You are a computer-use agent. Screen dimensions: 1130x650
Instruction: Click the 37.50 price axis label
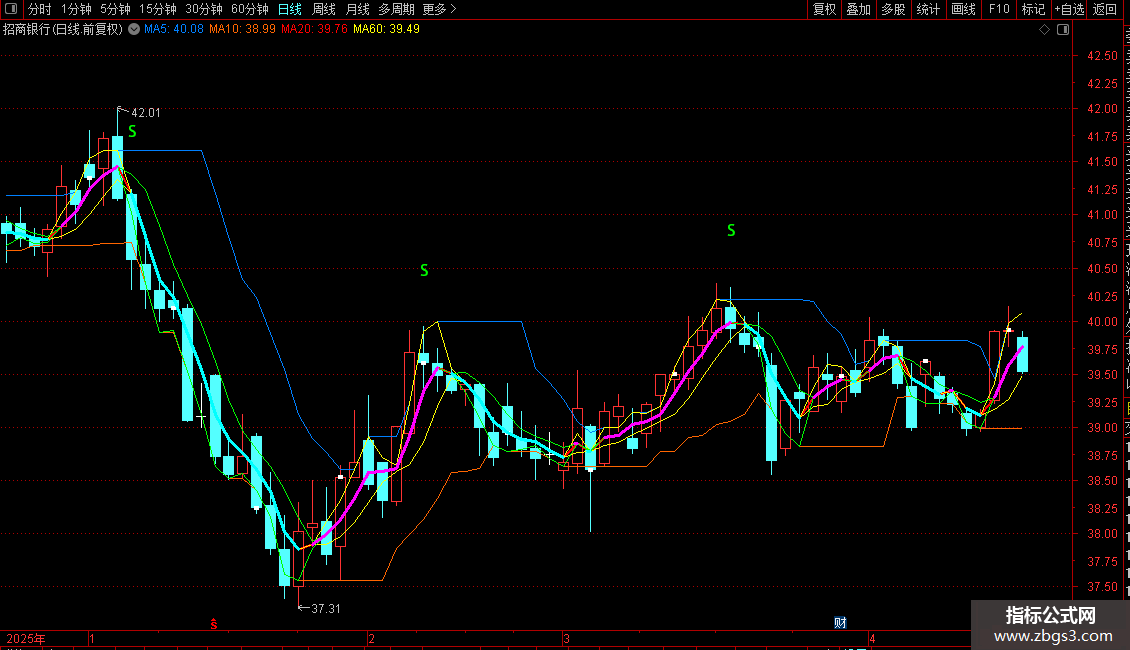pos(1102,587)
